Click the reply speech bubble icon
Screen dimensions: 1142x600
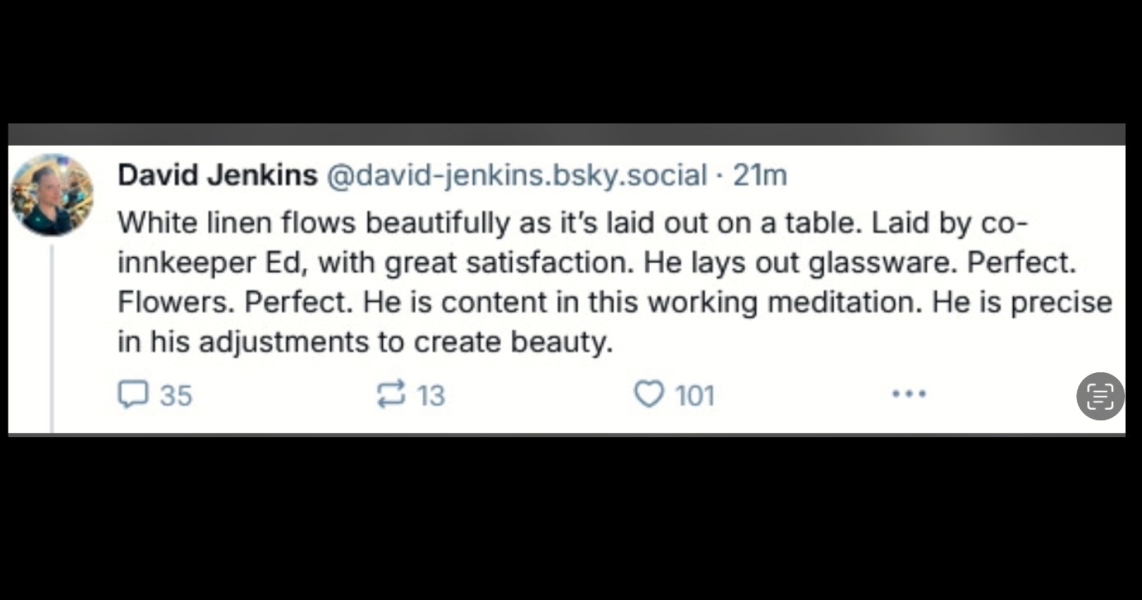132,395
